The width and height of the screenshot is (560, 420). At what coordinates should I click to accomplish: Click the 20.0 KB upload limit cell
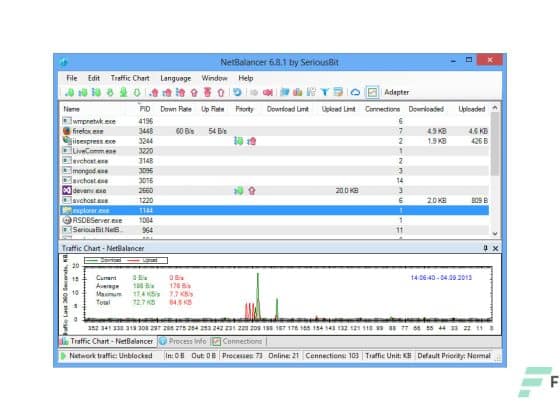click(x=347, y=191)
